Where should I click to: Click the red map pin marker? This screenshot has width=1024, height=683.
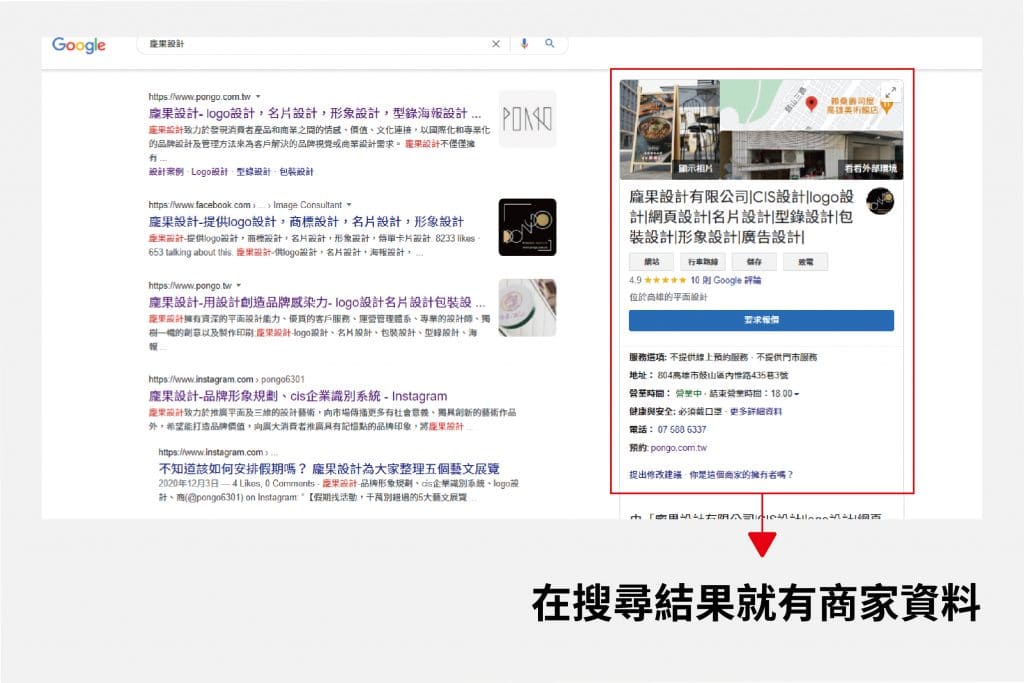pos(812,105)
